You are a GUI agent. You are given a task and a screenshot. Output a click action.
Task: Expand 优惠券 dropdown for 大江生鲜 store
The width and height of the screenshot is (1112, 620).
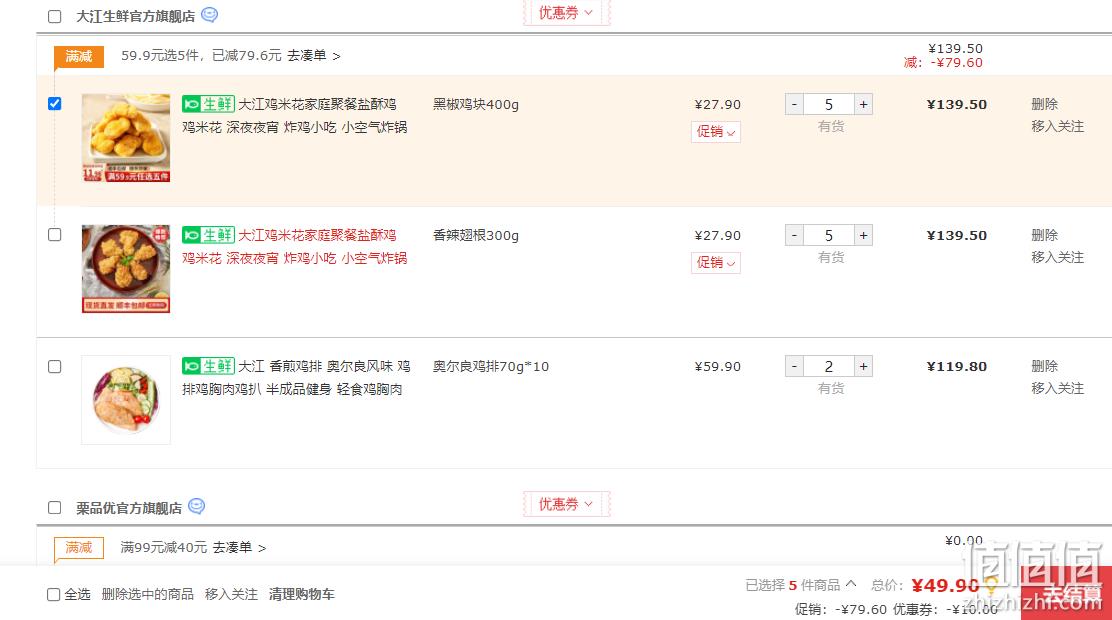click(x=566, y=13)
